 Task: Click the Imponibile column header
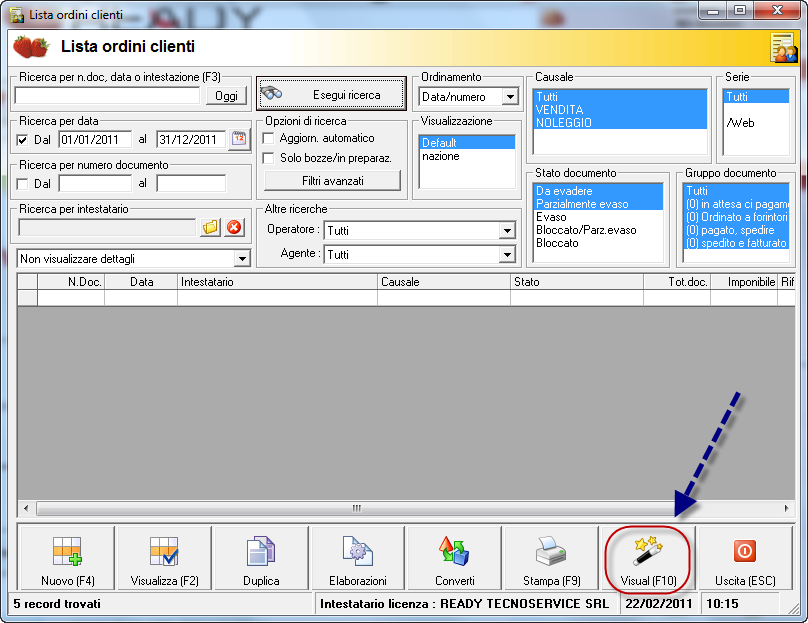point(744,282)
